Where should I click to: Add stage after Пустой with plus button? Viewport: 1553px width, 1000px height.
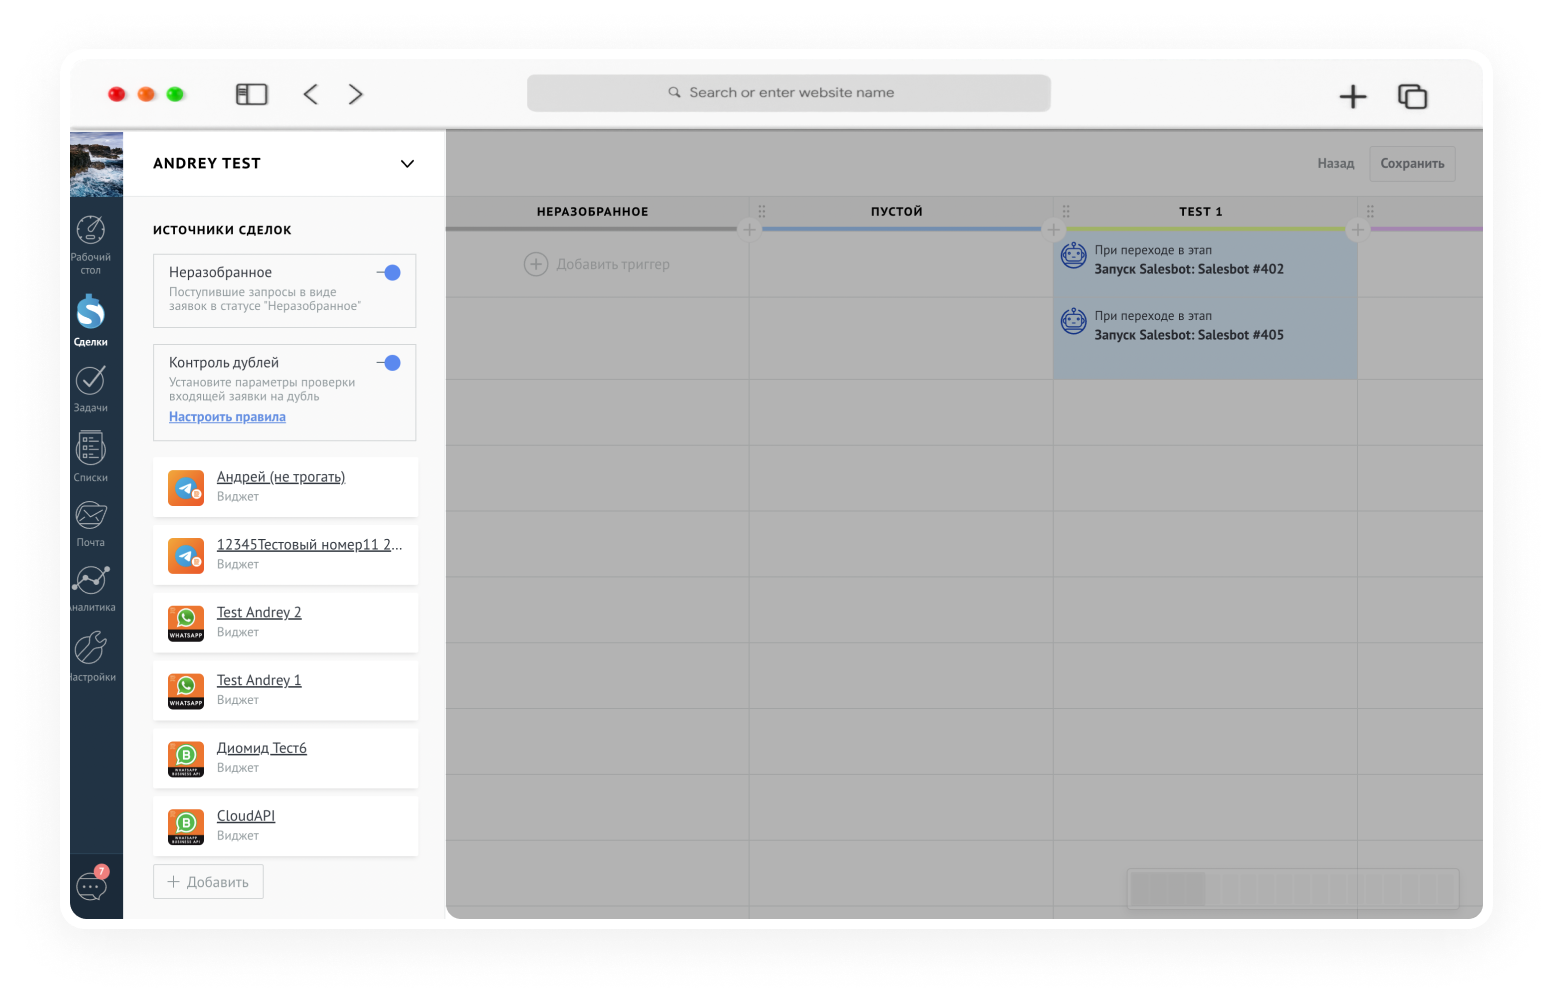tap(1053, 230)
